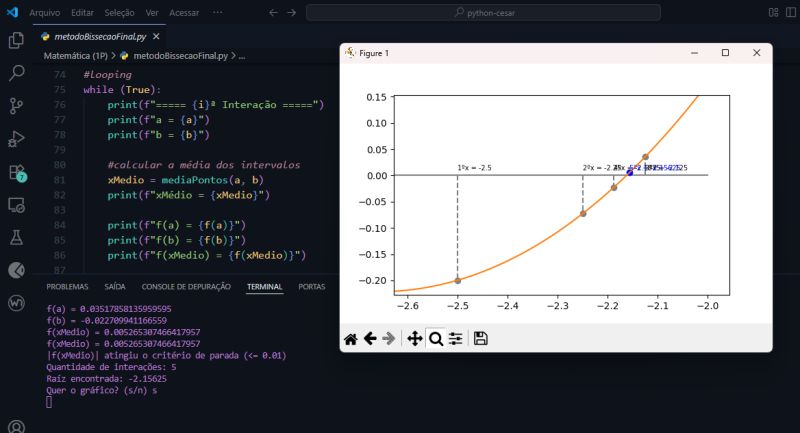Maximize the Figure 1 window

point(725,53)
